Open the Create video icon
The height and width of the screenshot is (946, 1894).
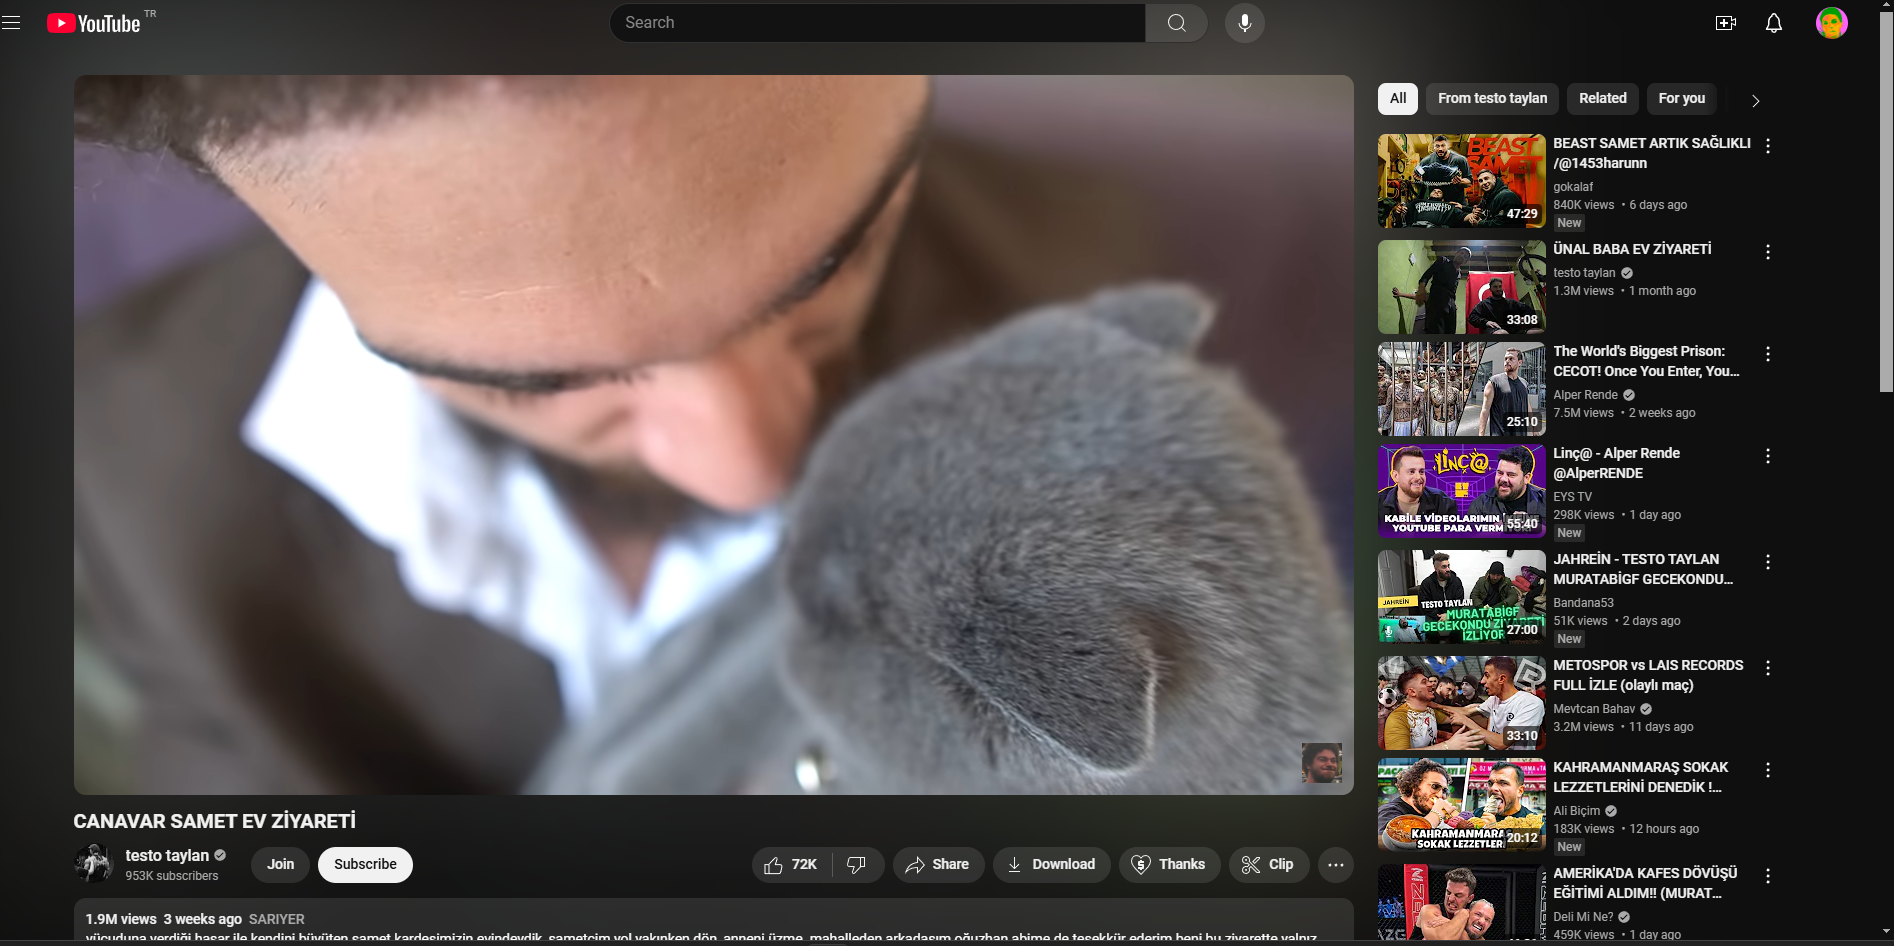1725,23
